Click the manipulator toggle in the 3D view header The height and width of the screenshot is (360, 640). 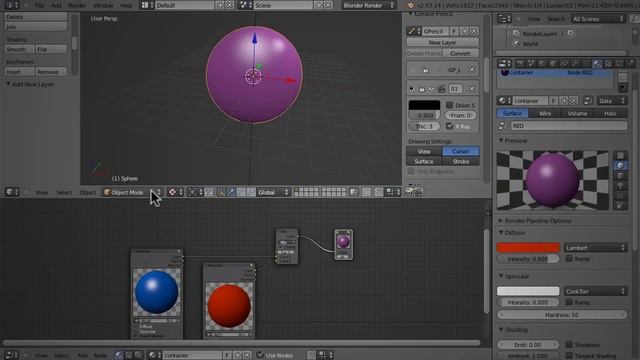click(221, 192)
